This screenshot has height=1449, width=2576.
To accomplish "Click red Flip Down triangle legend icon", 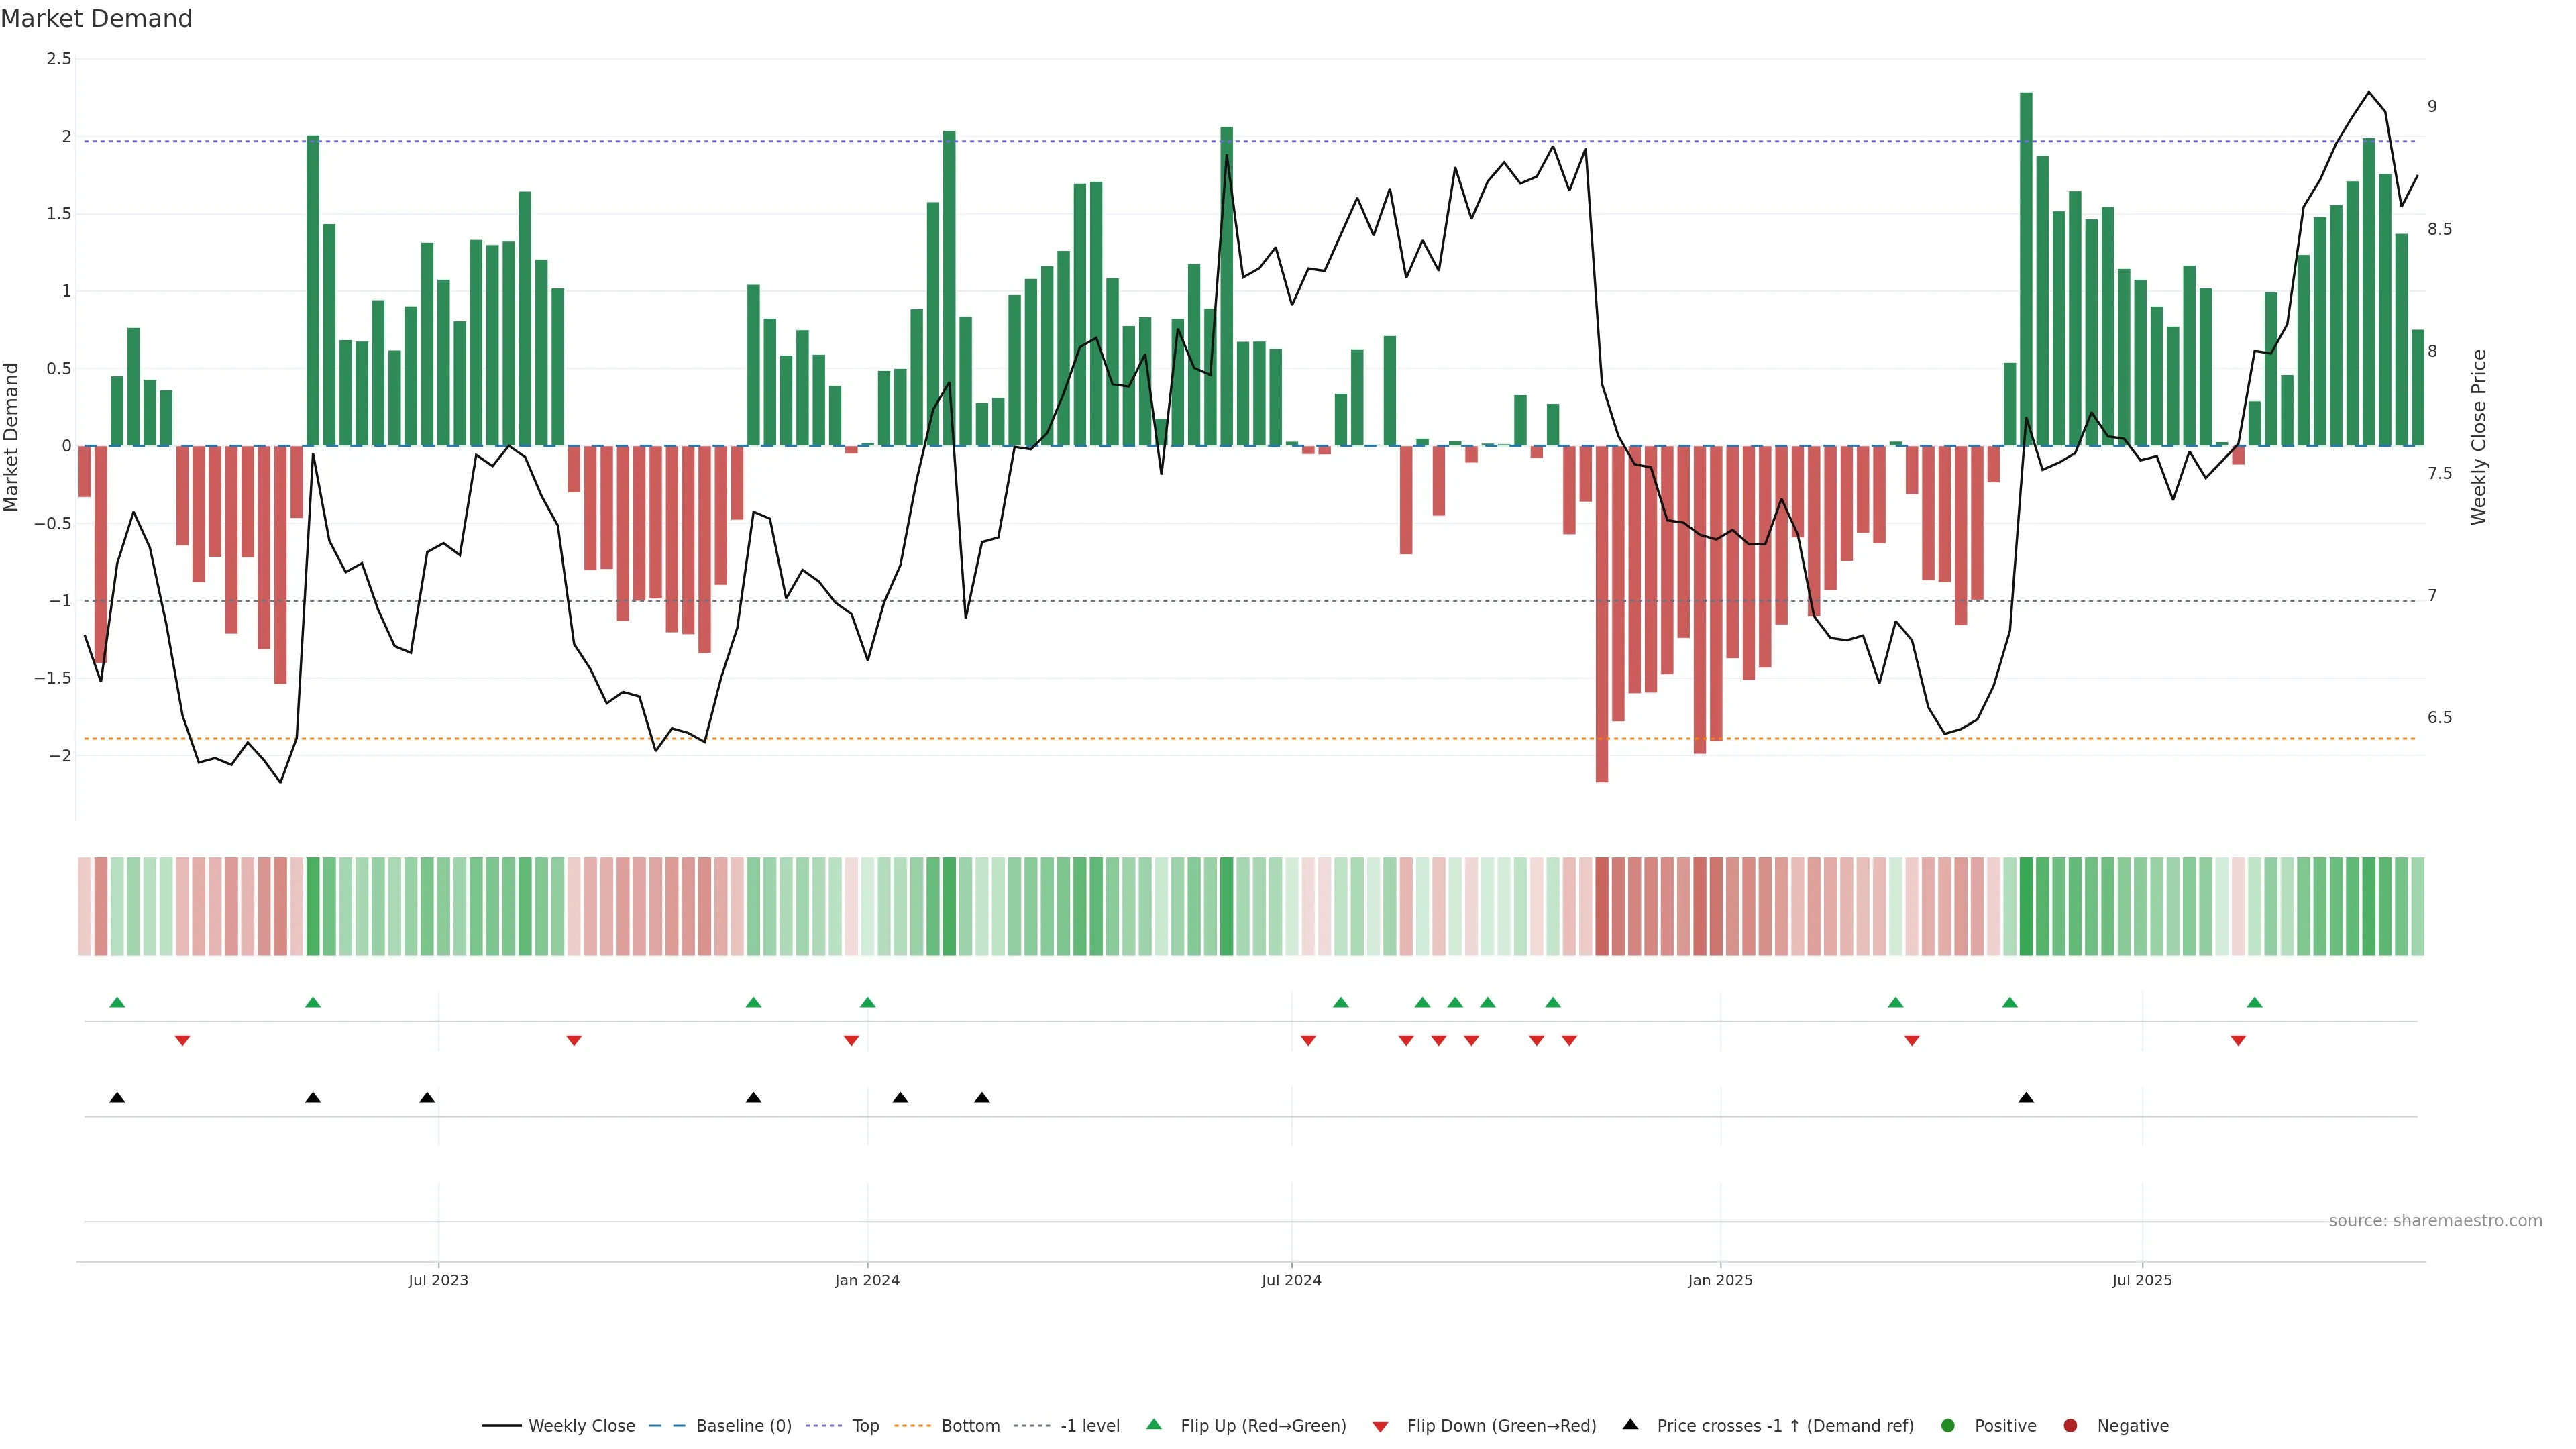I will (1380, 1427).
